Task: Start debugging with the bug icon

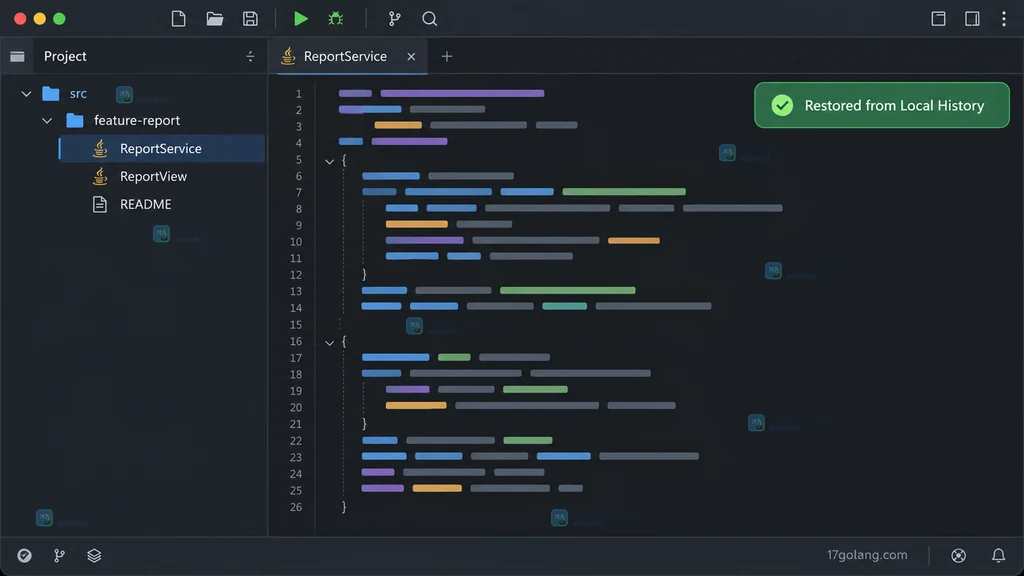Action: [336, 19]
